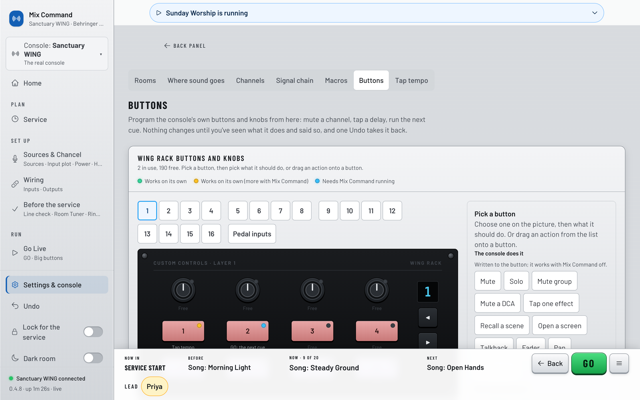Click the Mix Command logo icon
The width and height of the screenshot is (640, 400).
(16, 18)
